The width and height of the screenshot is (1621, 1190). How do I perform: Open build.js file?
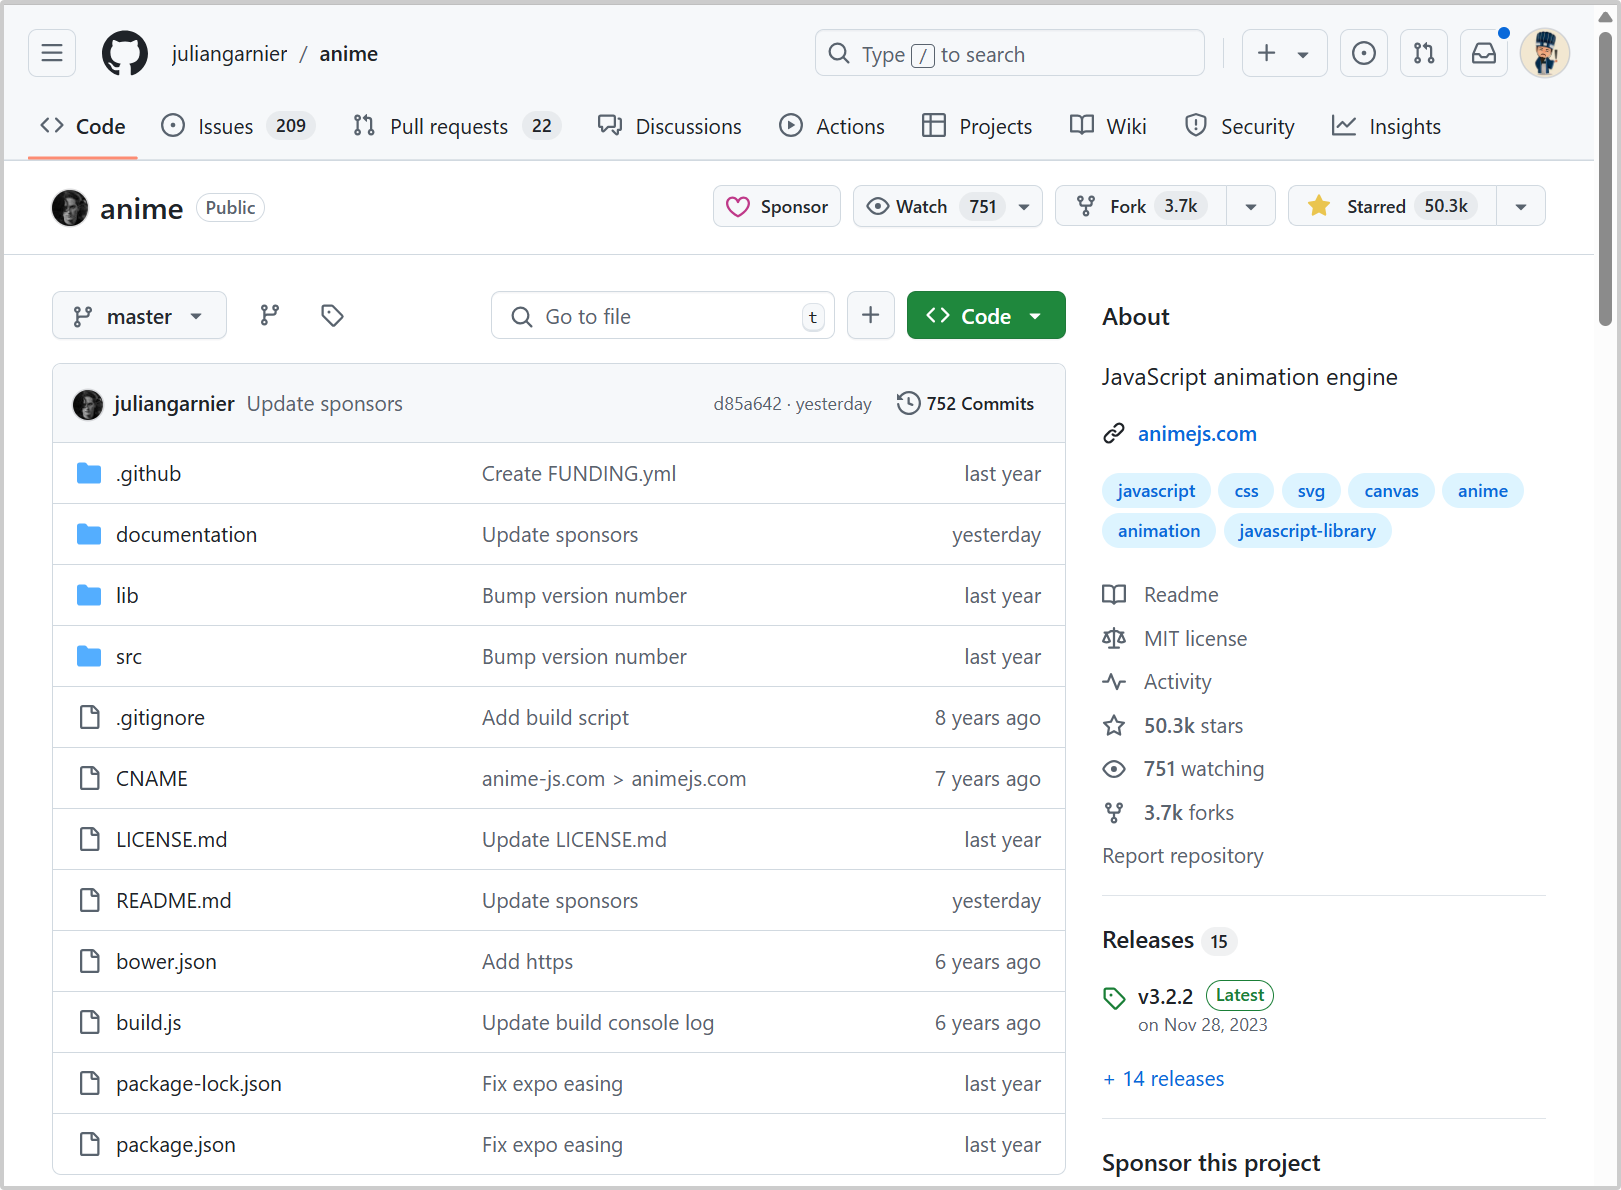[149, 1023]
